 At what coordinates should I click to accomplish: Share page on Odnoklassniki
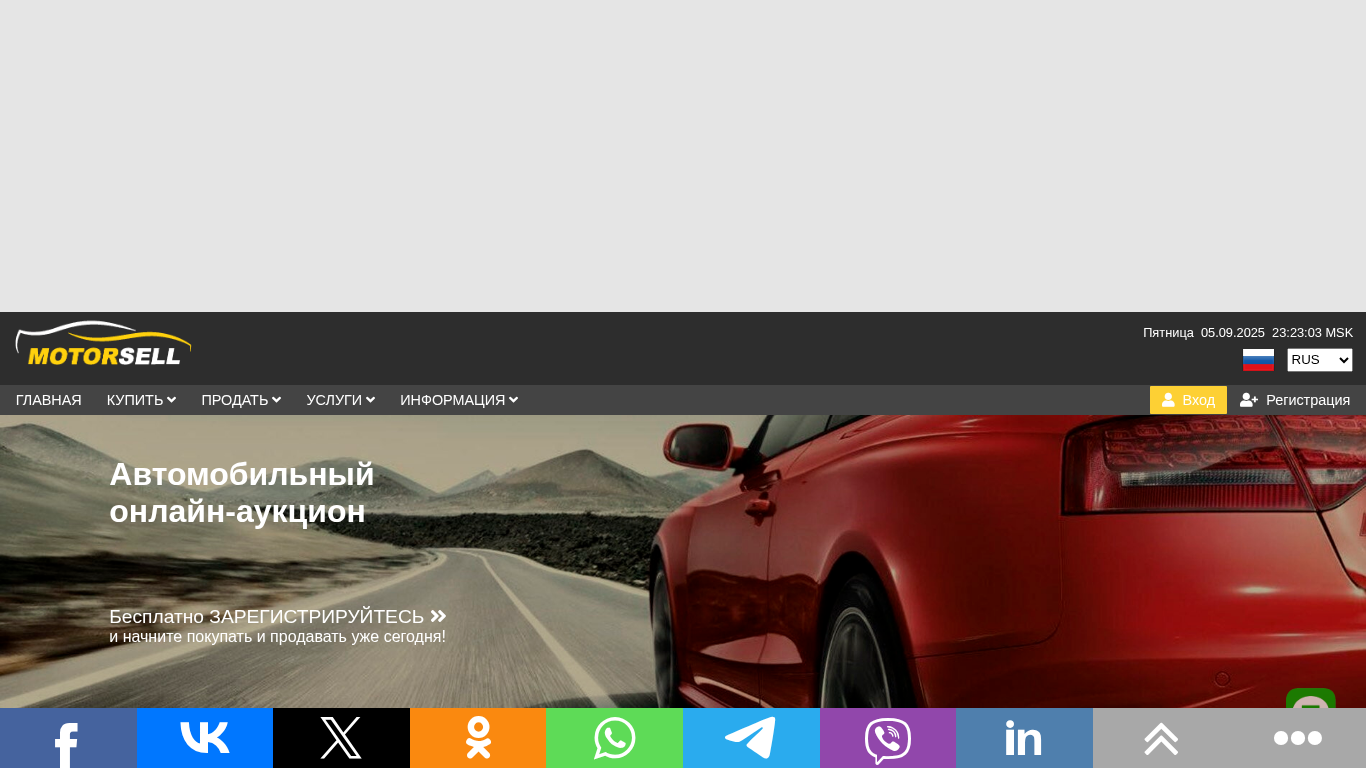tap(478, 738)
